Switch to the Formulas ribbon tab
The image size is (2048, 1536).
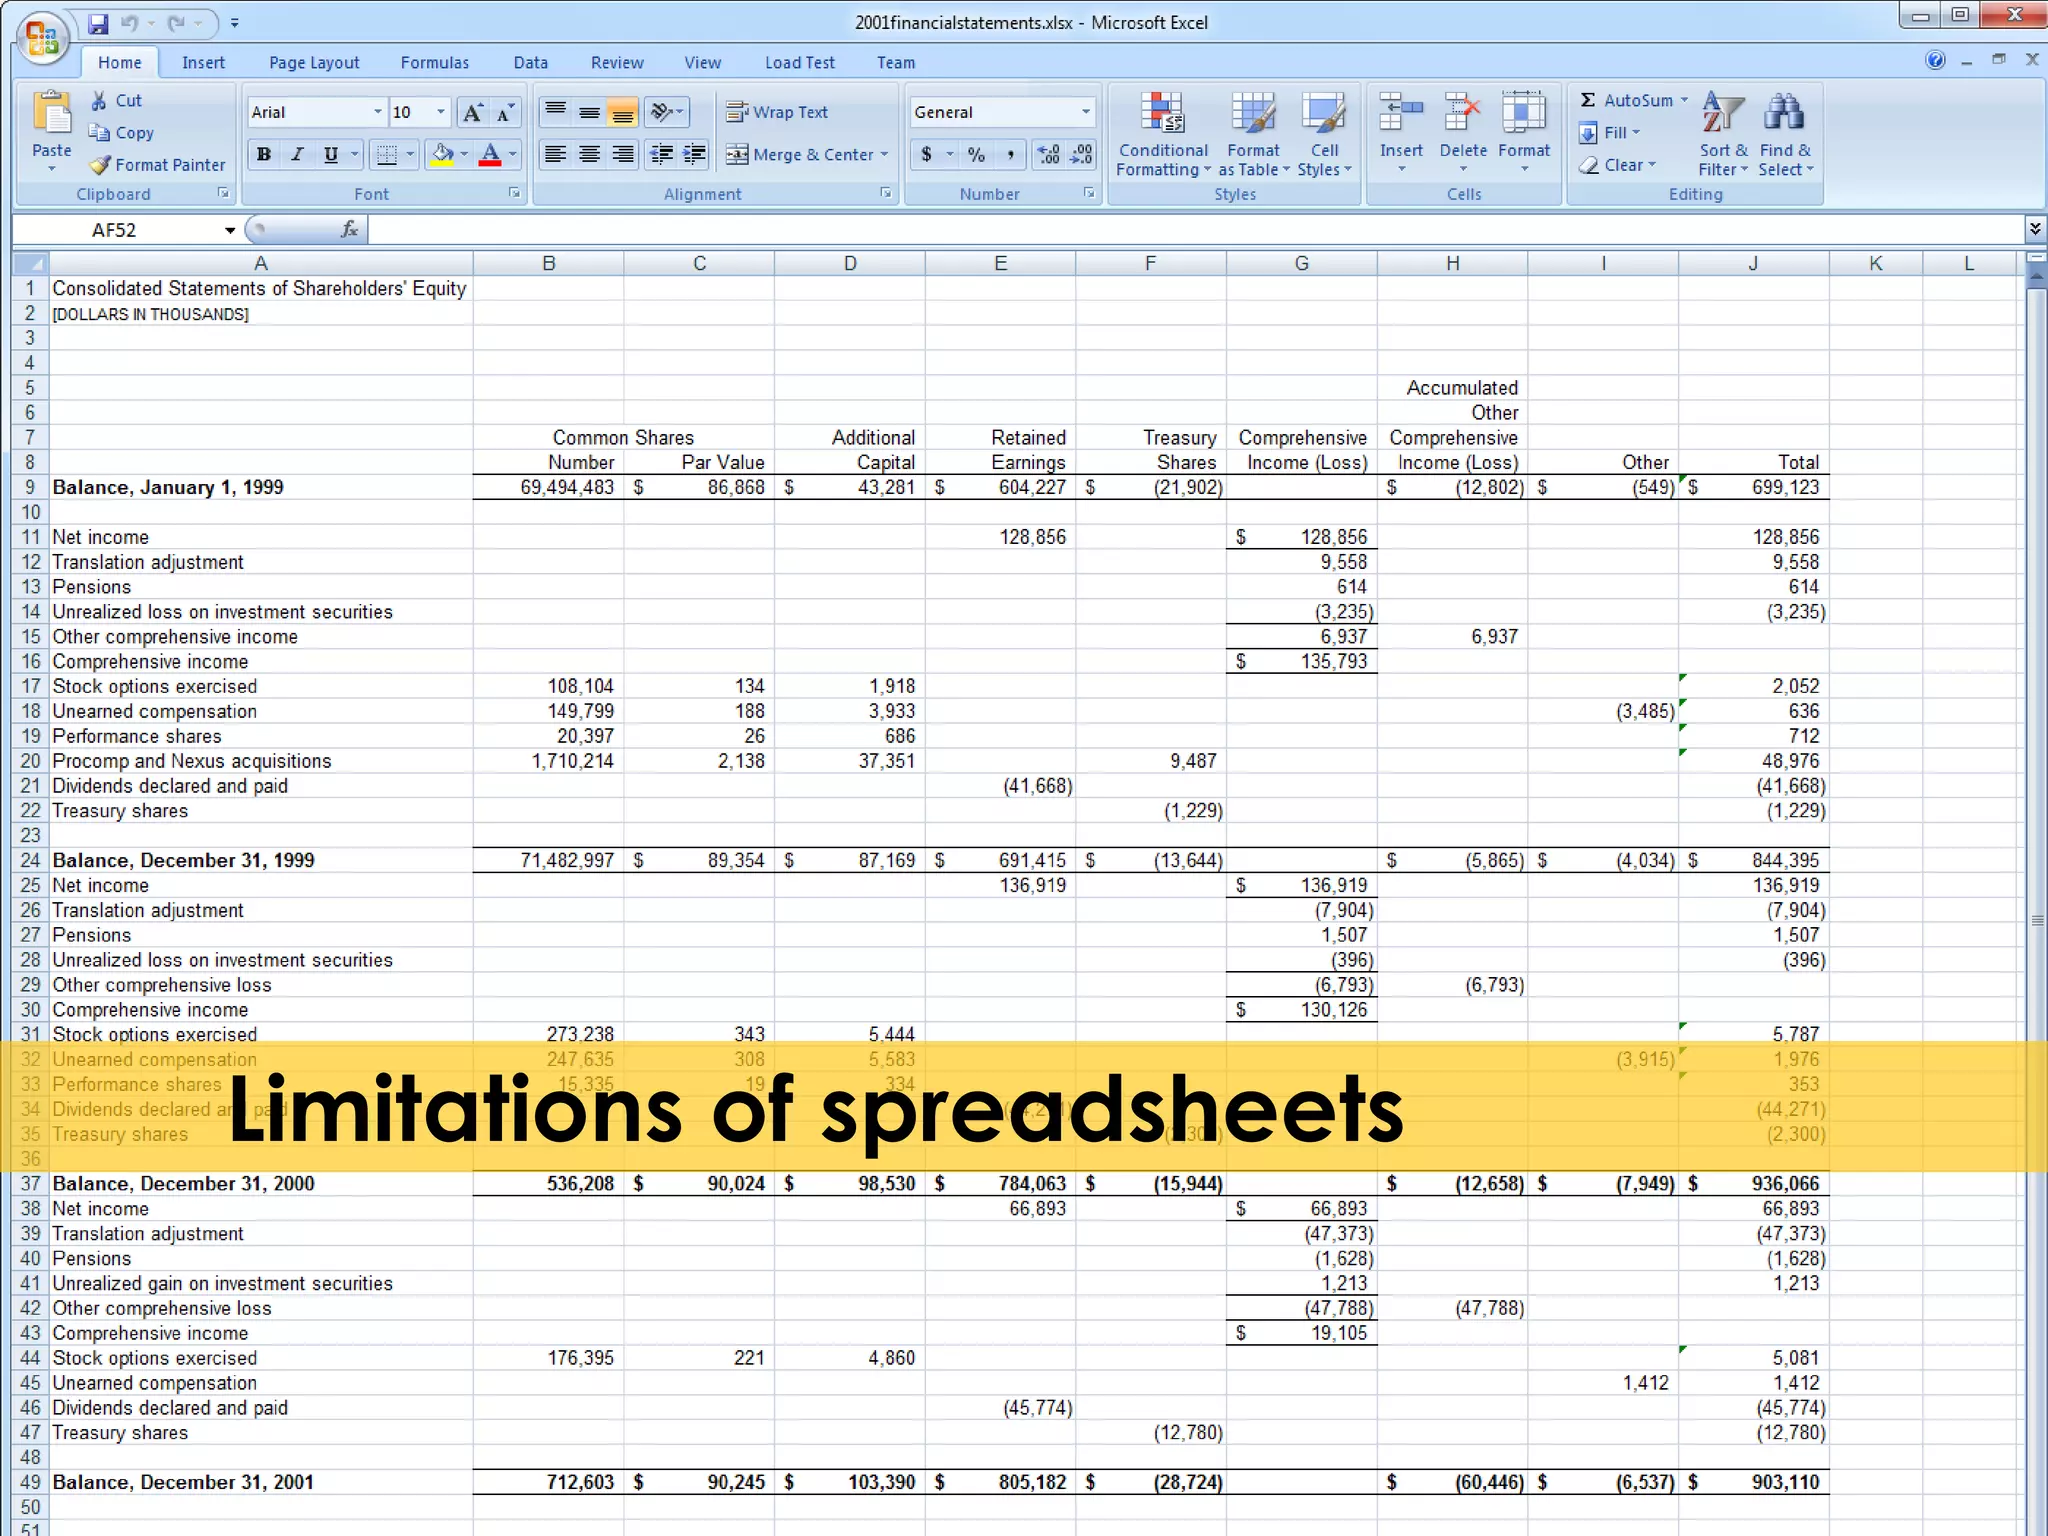pos(434,62)
